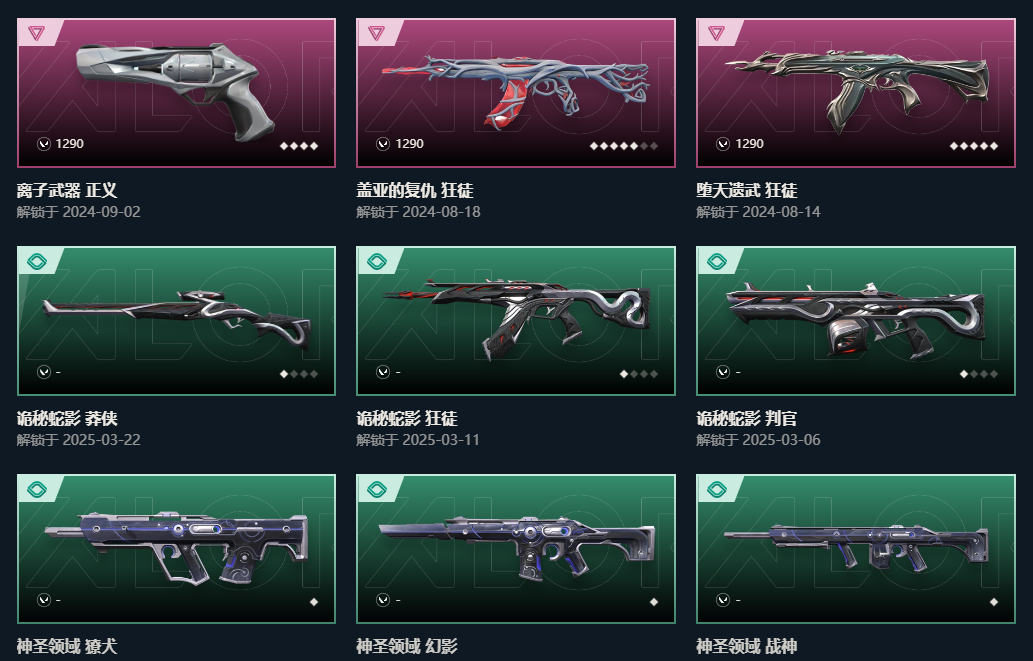Click the pink tier icon on 盖亚的复仇 狂徒 card
This screenshot has width=1033, height=661.
coord(377,33)
